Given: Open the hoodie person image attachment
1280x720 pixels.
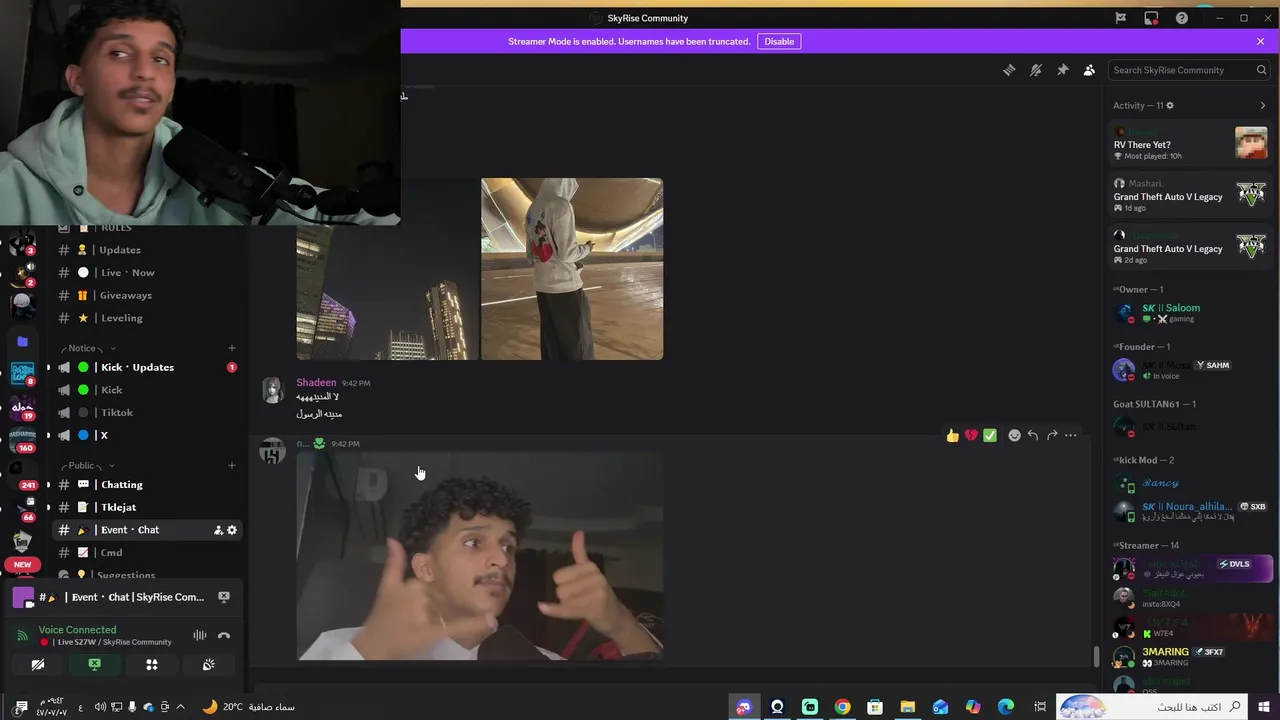Looking at the screenshot, I should tap(572, 269).
